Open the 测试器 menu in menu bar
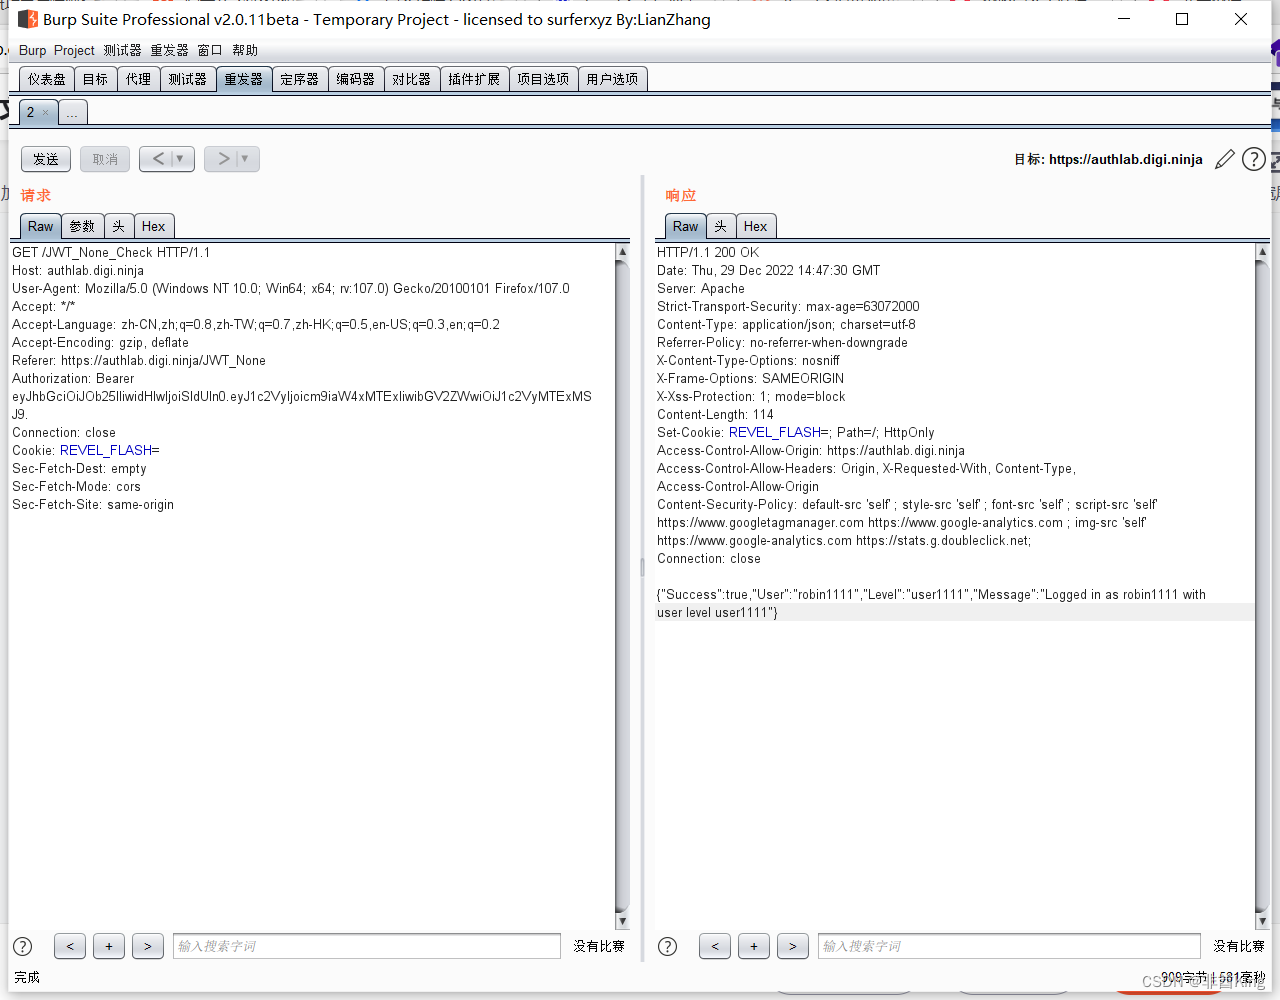This screenshot has width=1280, height=1000. (x=123, y=50)
